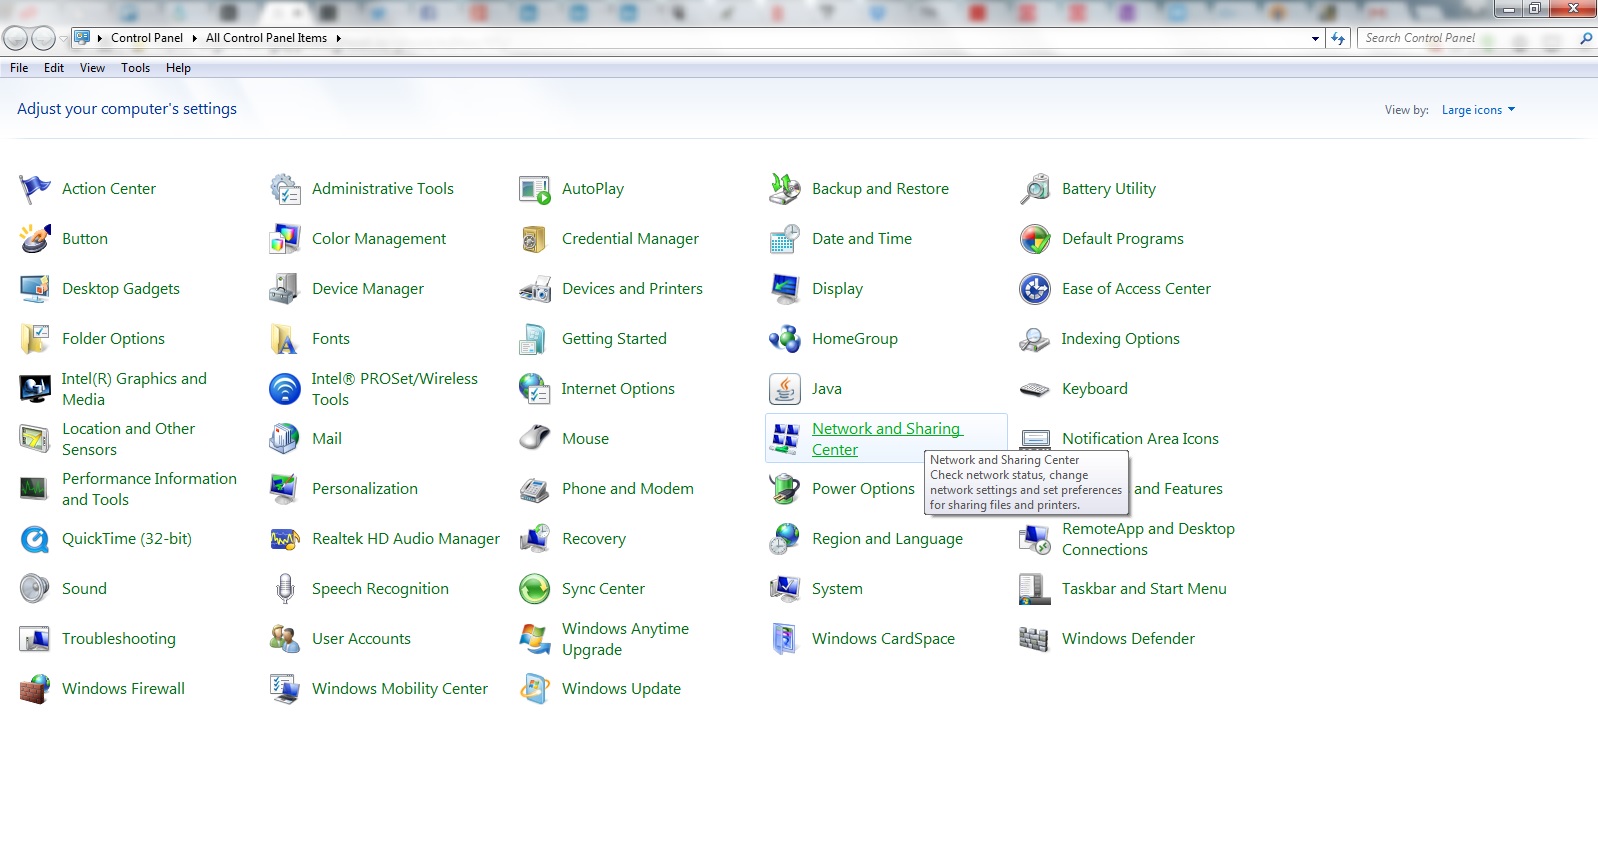
Task: Open the View by Large icons dropdown
Action: pyautogui.click(x=1478, y=110)
